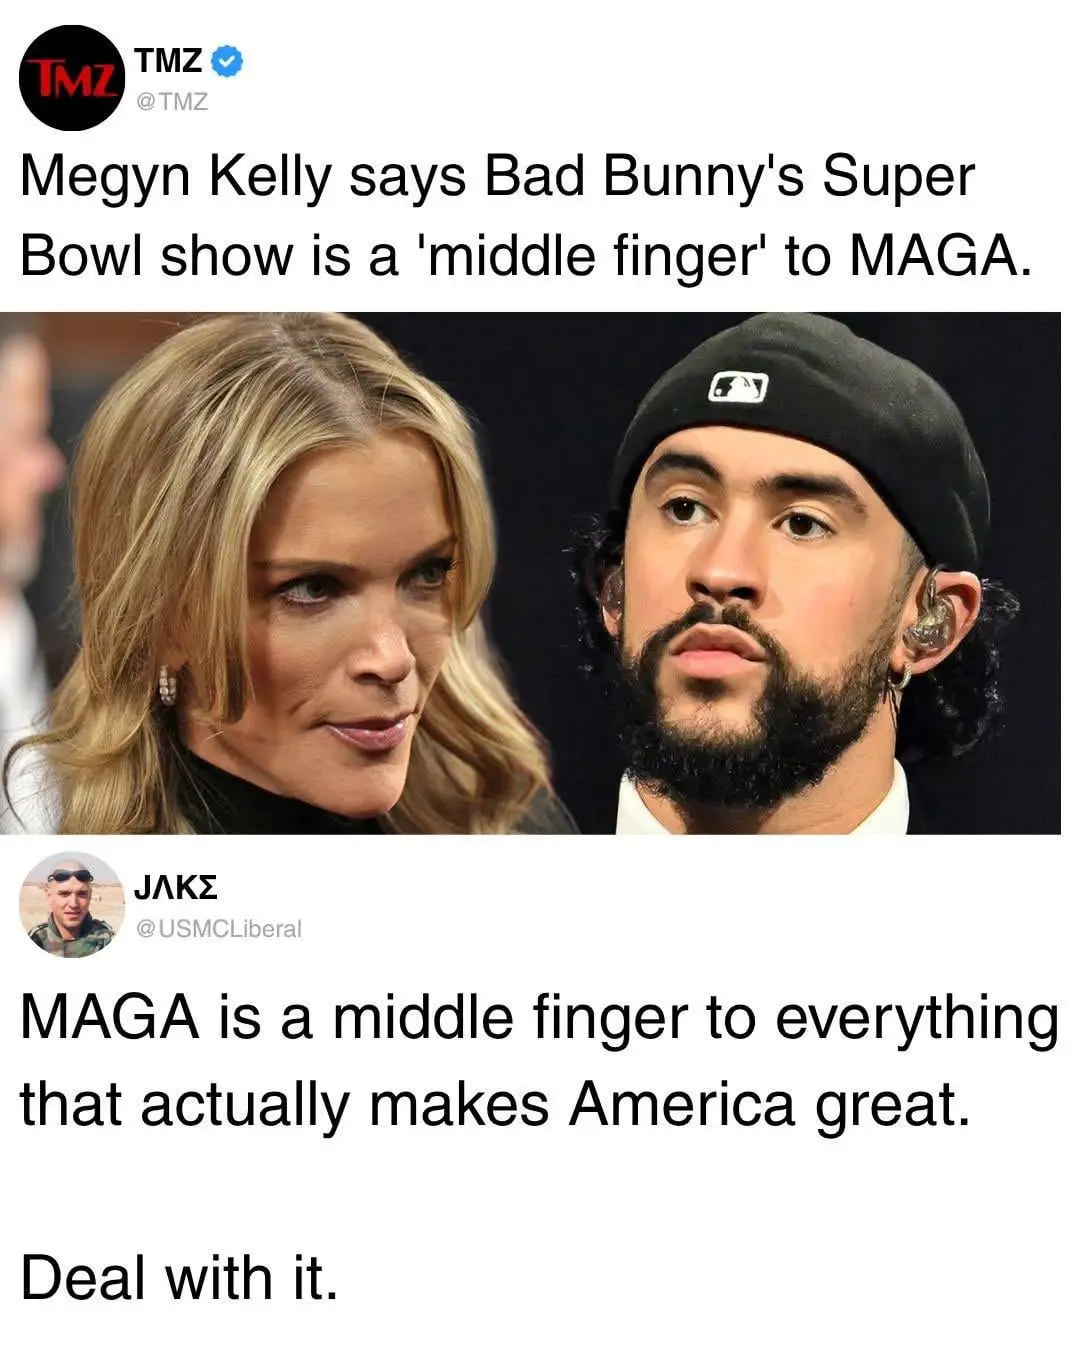
Task: Click the word MAGA ending the TMZ tweet
Action: pyautogui.click(x=938, y=257)
